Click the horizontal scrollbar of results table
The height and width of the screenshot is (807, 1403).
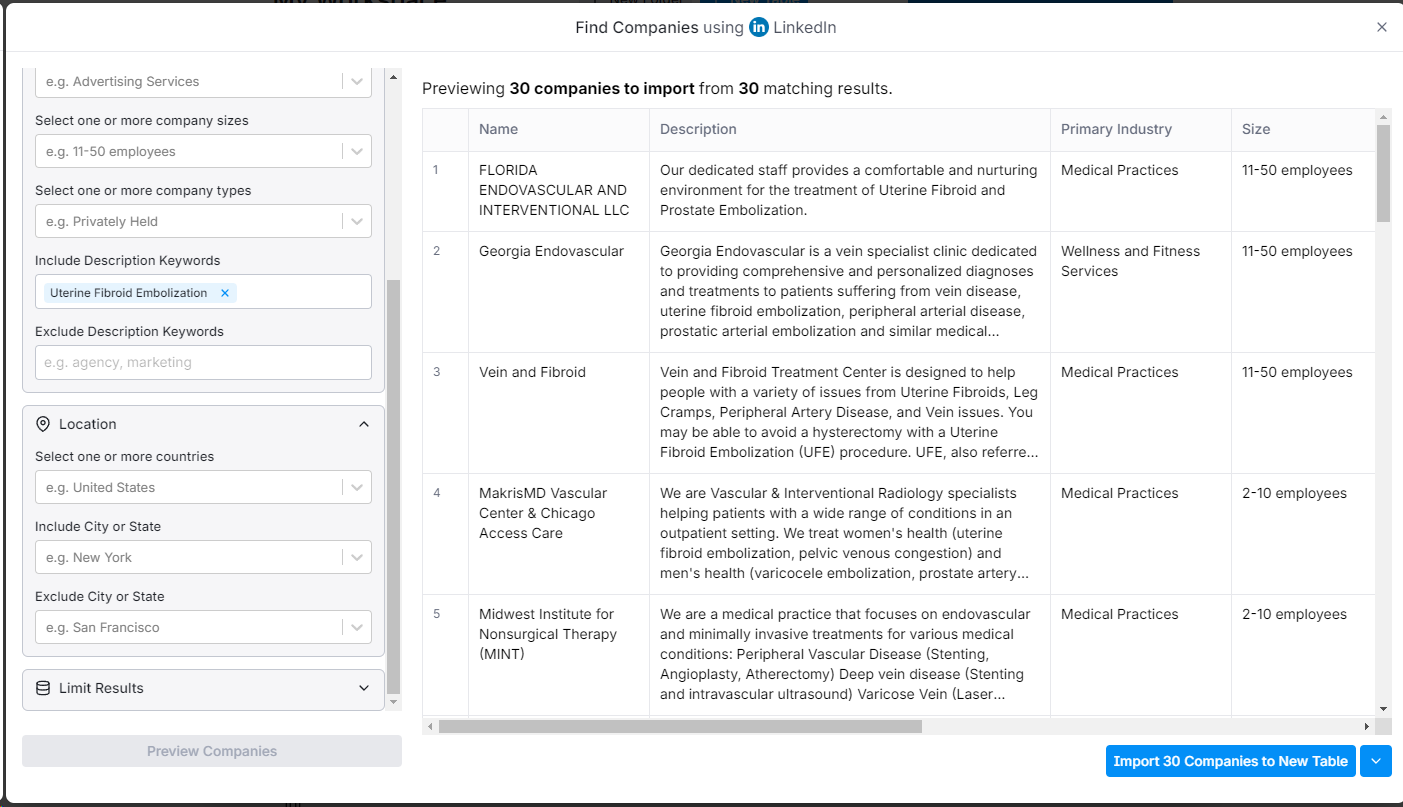click(x=680, y=726)
